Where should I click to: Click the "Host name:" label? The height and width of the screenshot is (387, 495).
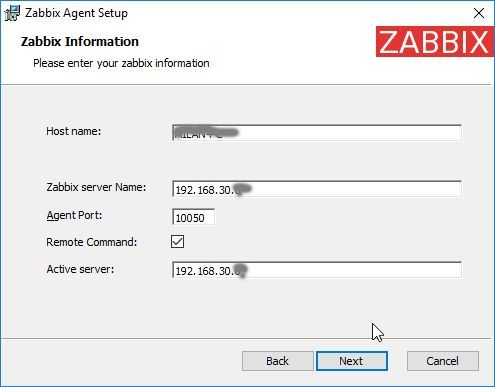pos(74,131)
